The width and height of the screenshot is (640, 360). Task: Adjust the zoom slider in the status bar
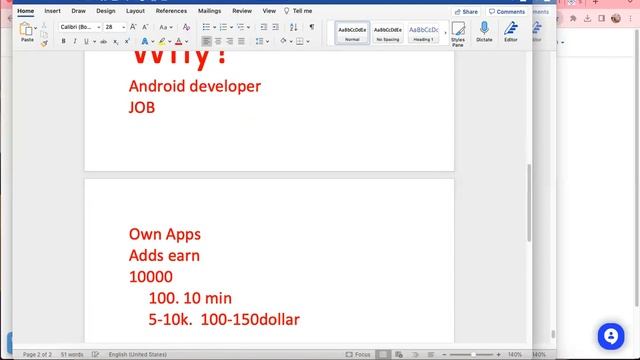(x=473, y=354)
